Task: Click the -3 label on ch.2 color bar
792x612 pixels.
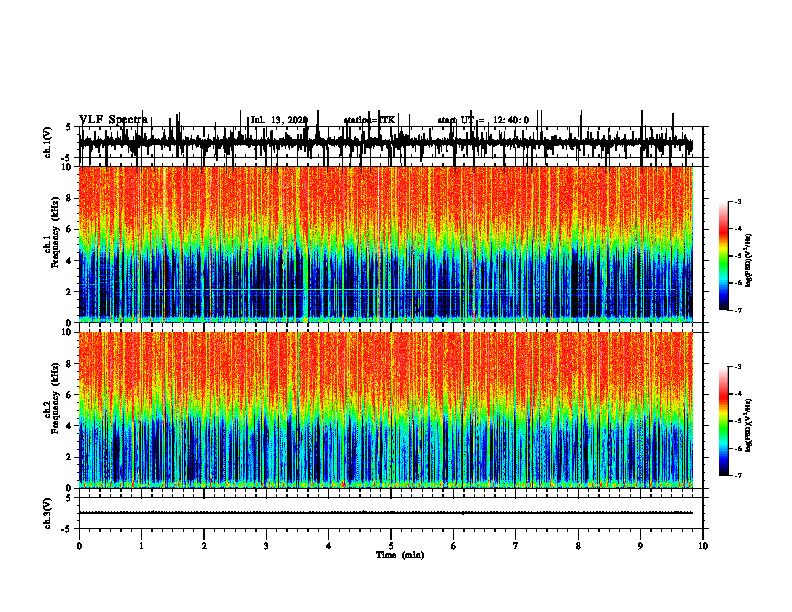Action: (738, 367)
